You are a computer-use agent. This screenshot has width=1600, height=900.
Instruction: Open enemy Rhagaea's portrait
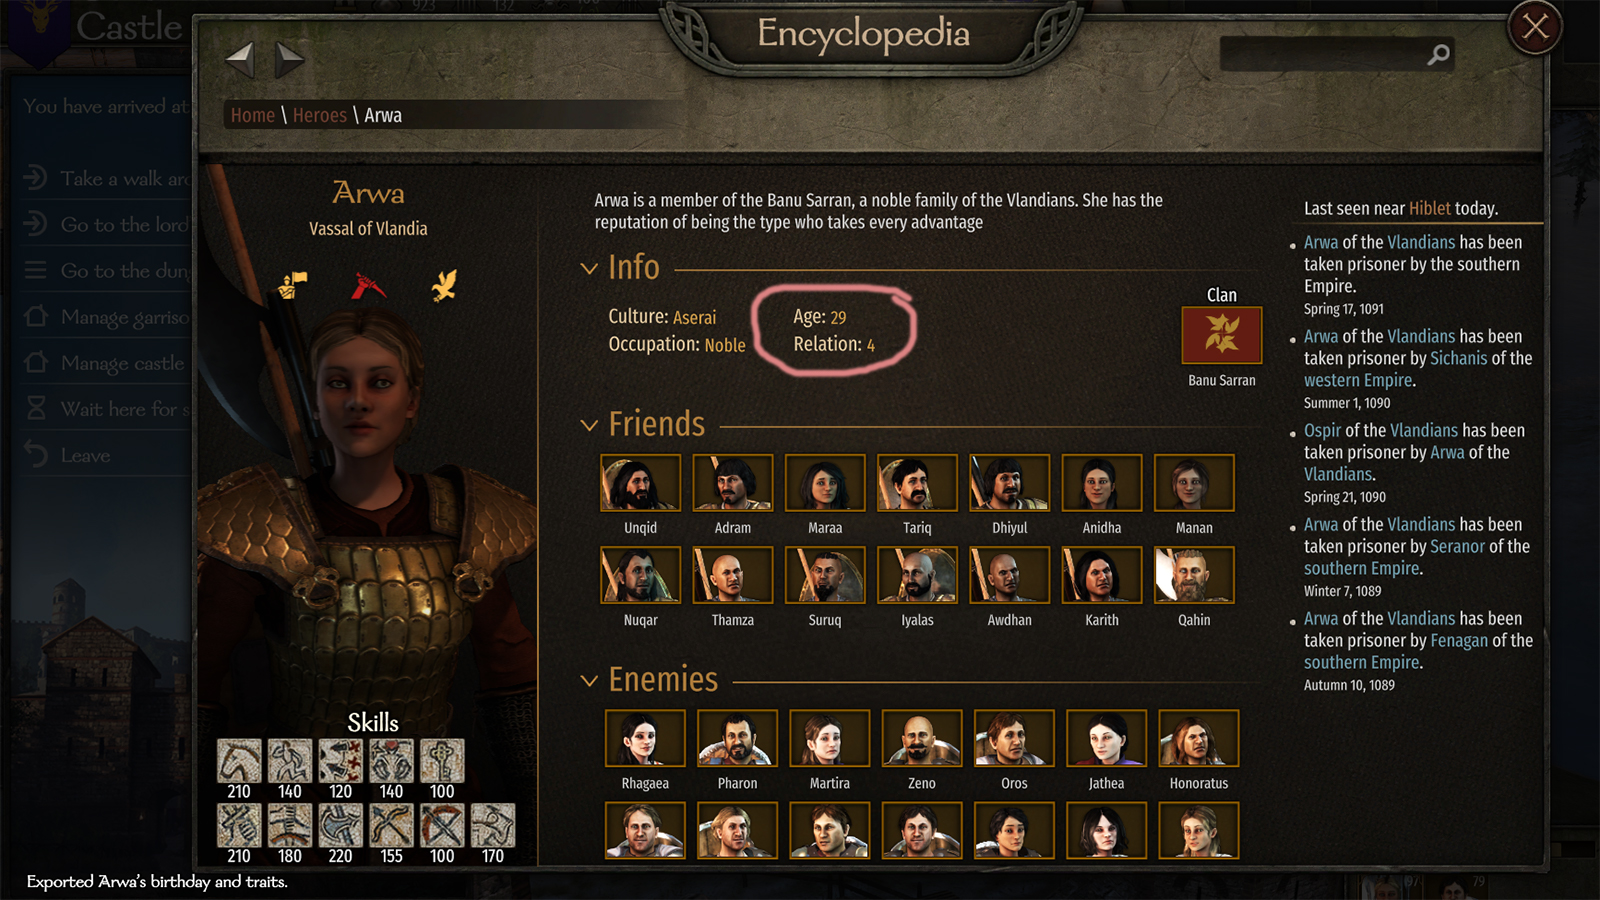(x=645, y=738)
